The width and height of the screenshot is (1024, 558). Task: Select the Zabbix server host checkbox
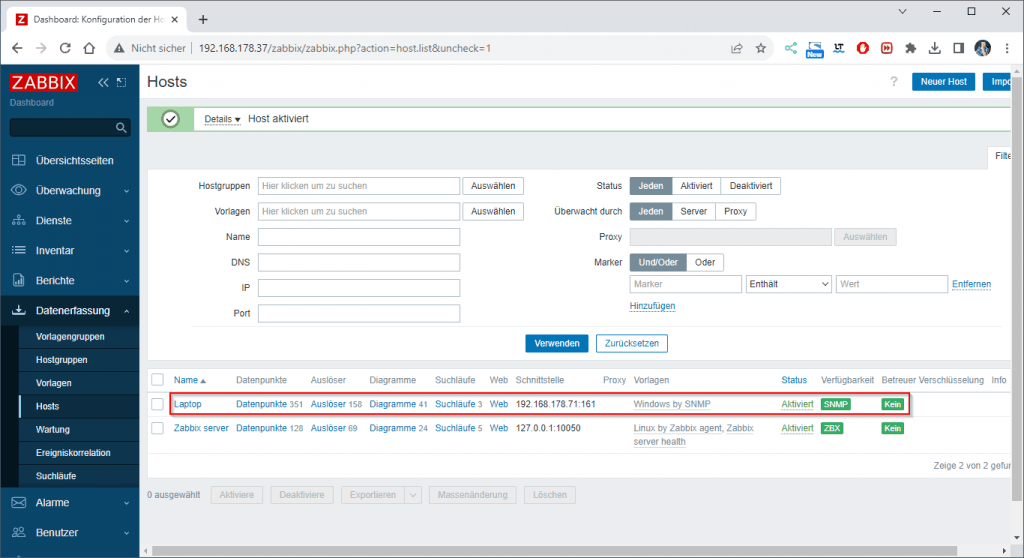(x=157, y=429)
